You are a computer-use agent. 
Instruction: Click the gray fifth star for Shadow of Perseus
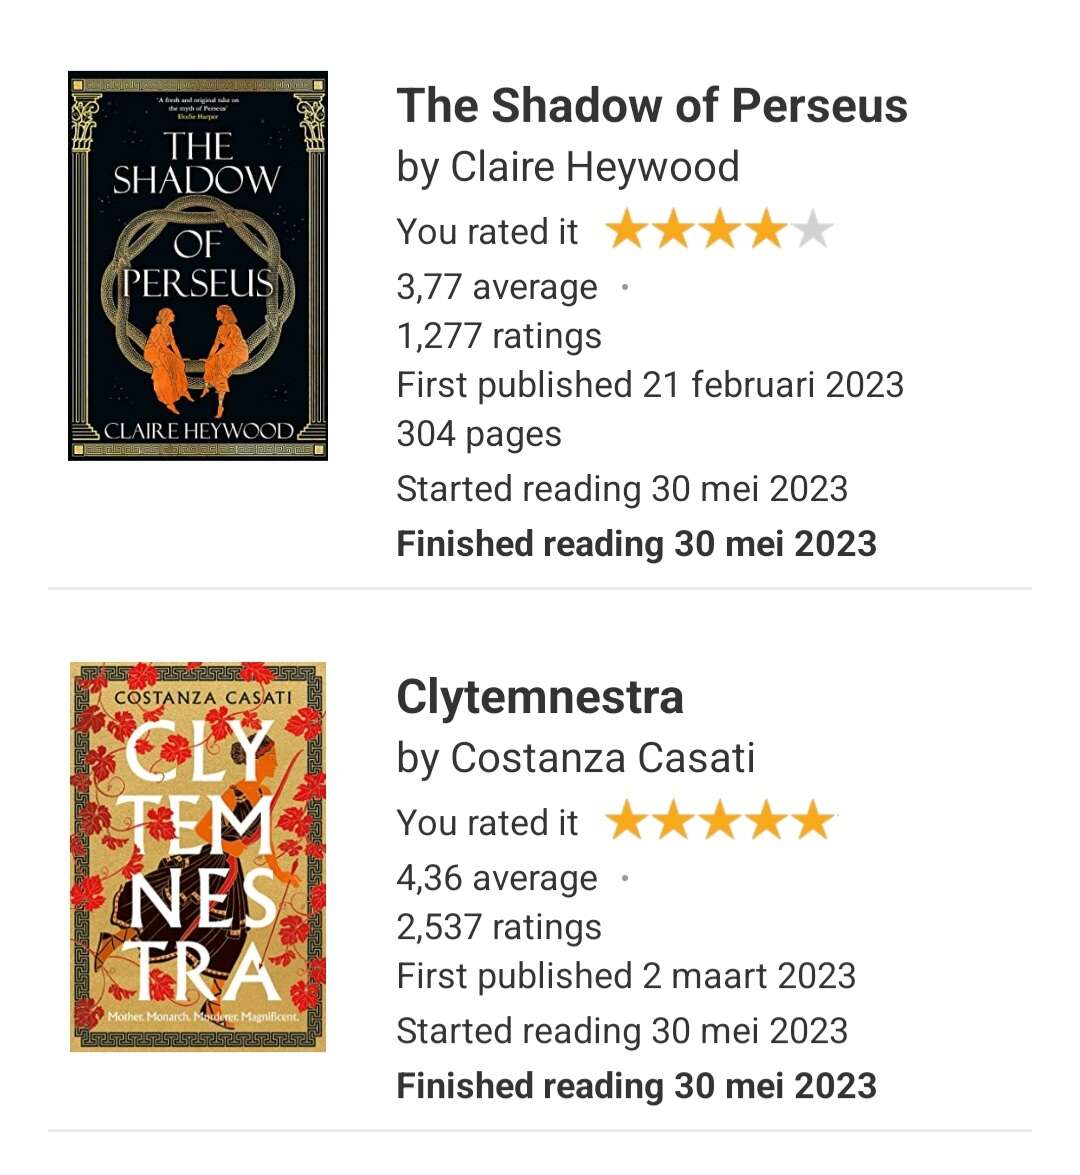click(x=813, y=231)
